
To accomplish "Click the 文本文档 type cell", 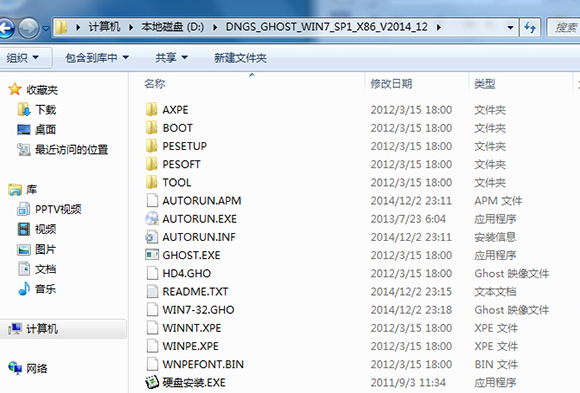I will pos(495,292).
